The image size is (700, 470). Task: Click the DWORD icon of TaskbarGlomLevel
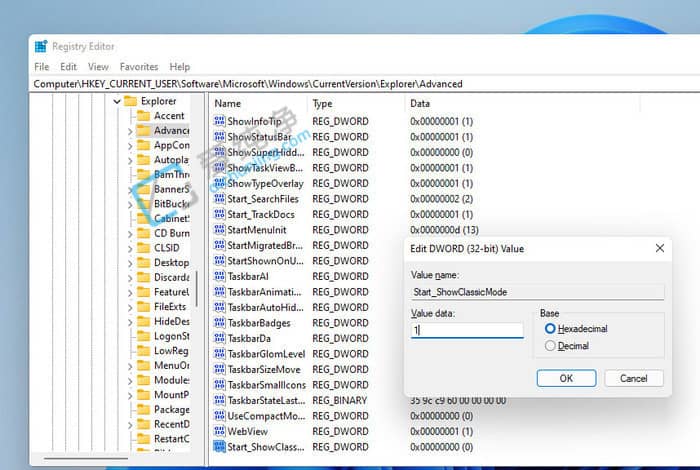click(x=220, y=354)
